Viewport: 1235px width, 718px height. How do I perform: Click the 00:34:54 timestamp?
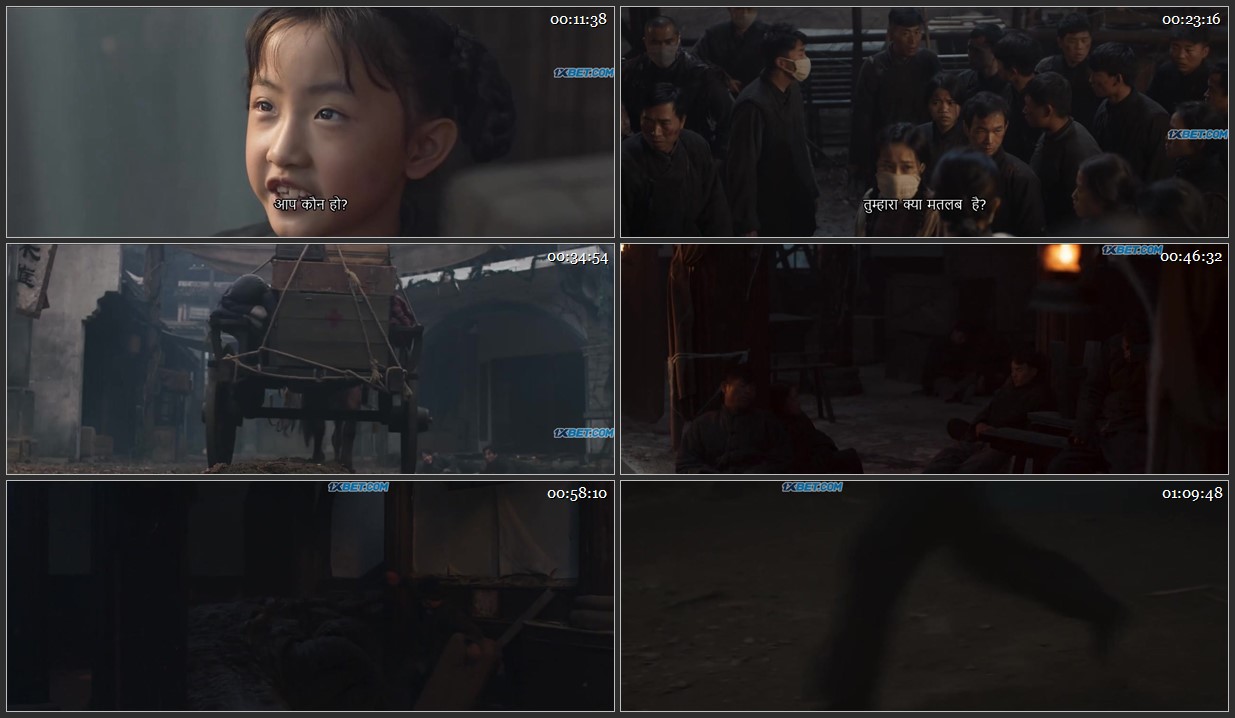pyautogui.click(x=578, y=257)
